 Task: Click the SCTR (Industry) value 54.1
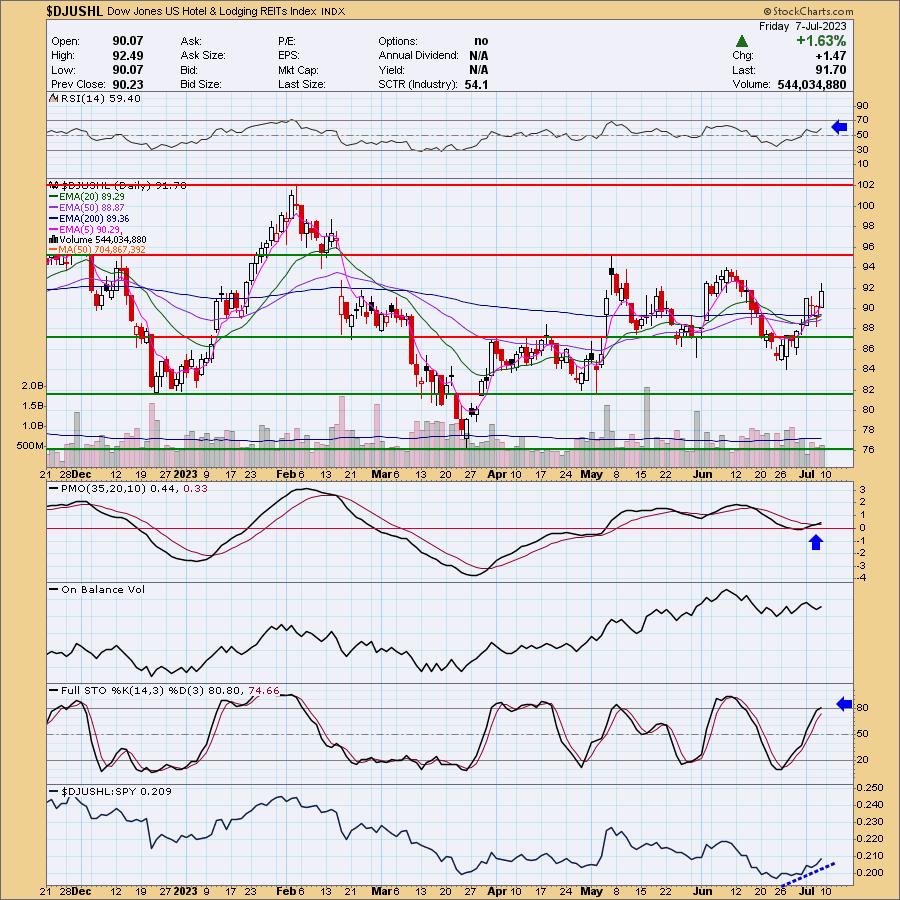tap(476, 84)
